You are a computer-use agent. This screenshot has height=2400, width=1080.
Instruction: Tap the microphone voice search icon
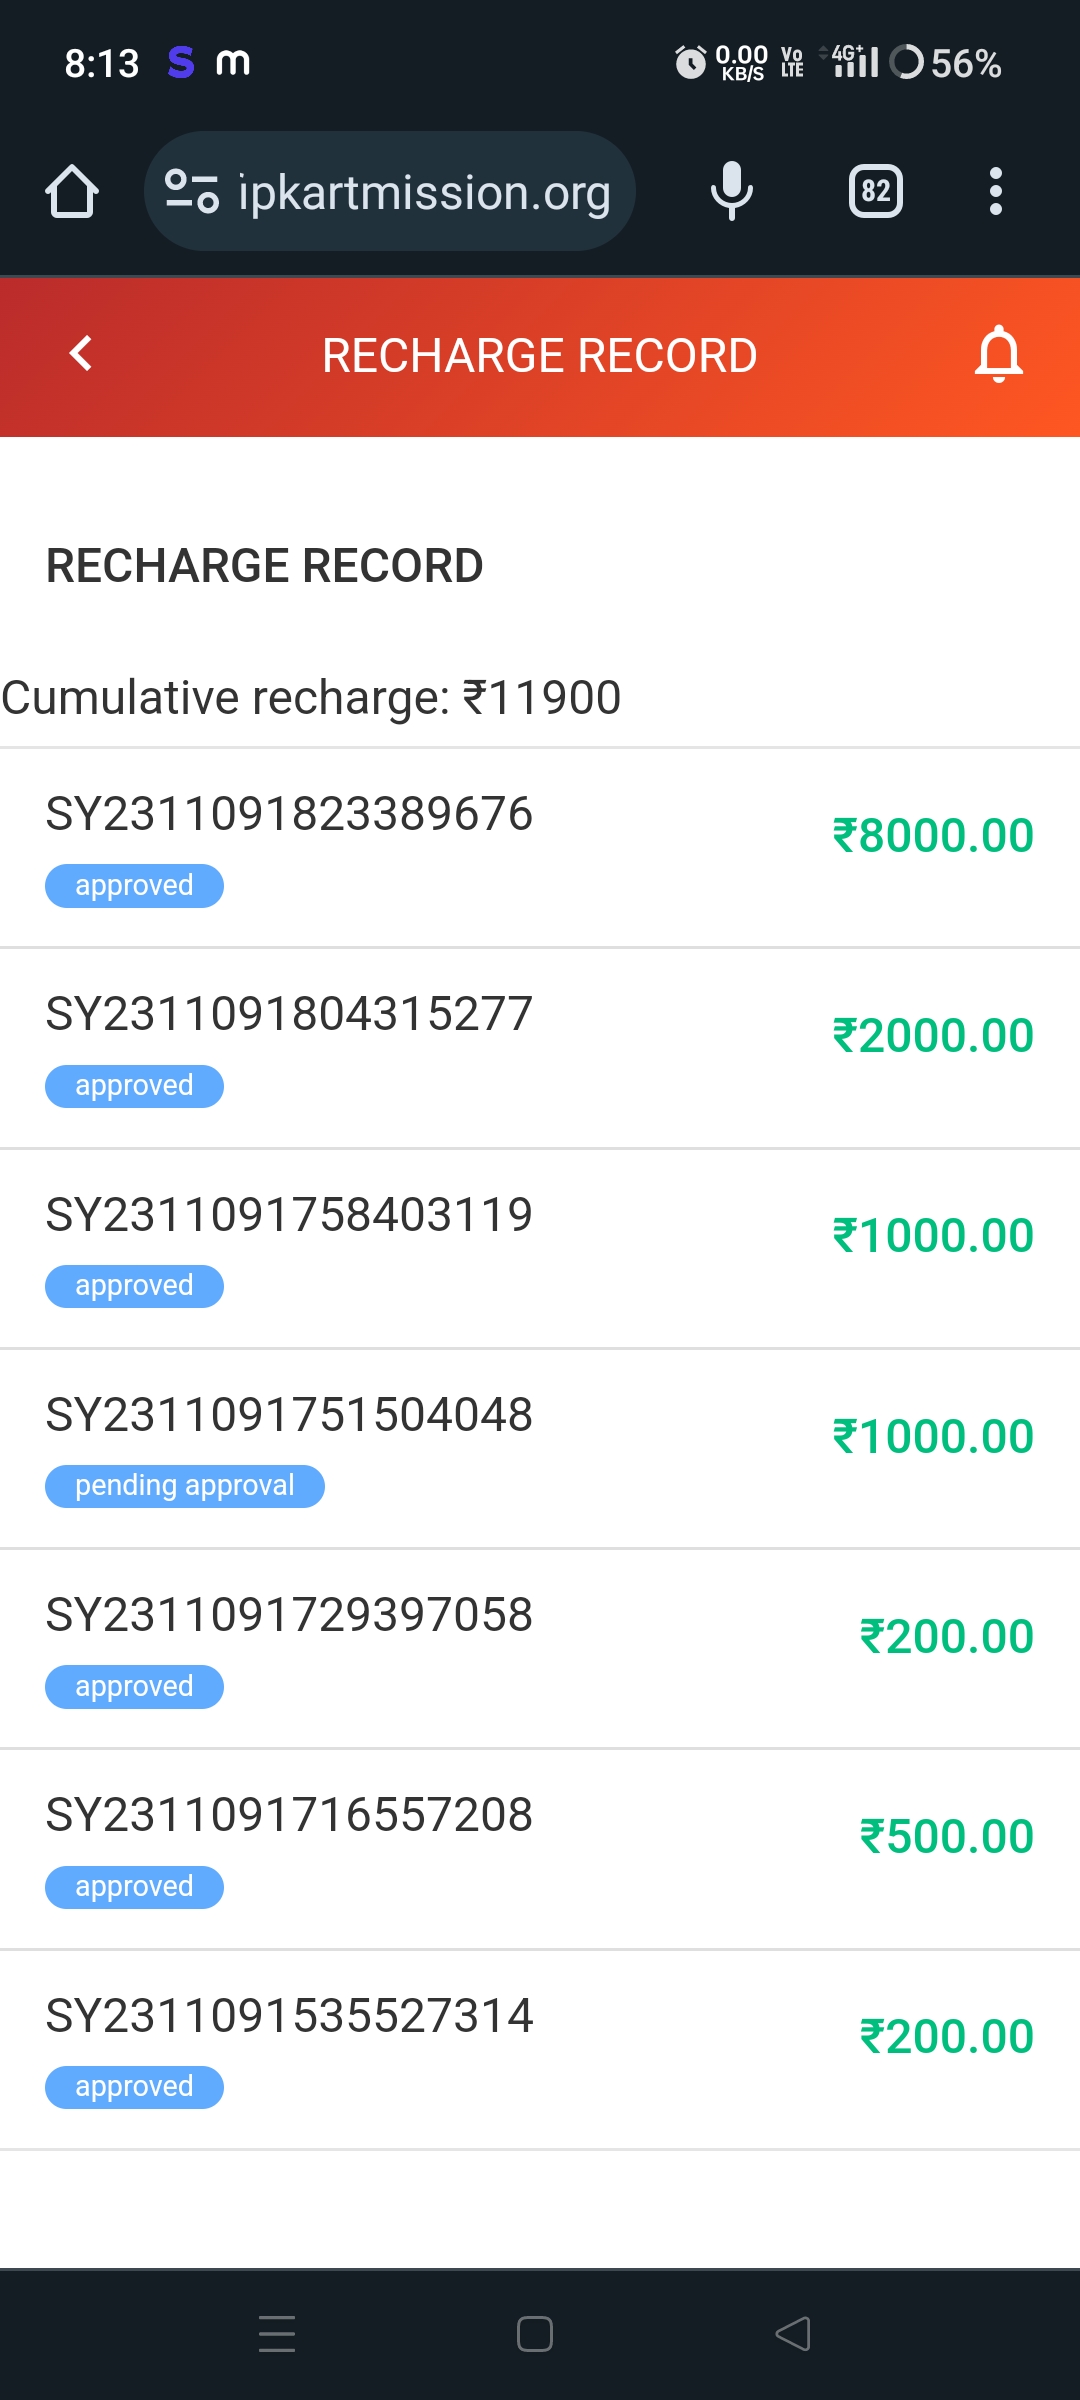pyautogui.click(x=731, y=191)
